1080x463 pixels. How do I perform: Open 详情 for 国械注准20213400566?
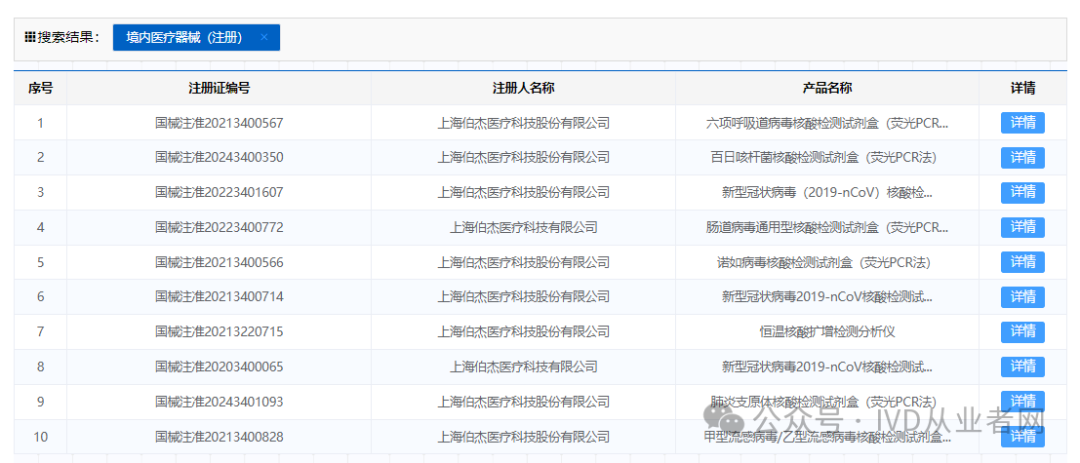[x=1023, y=263]
